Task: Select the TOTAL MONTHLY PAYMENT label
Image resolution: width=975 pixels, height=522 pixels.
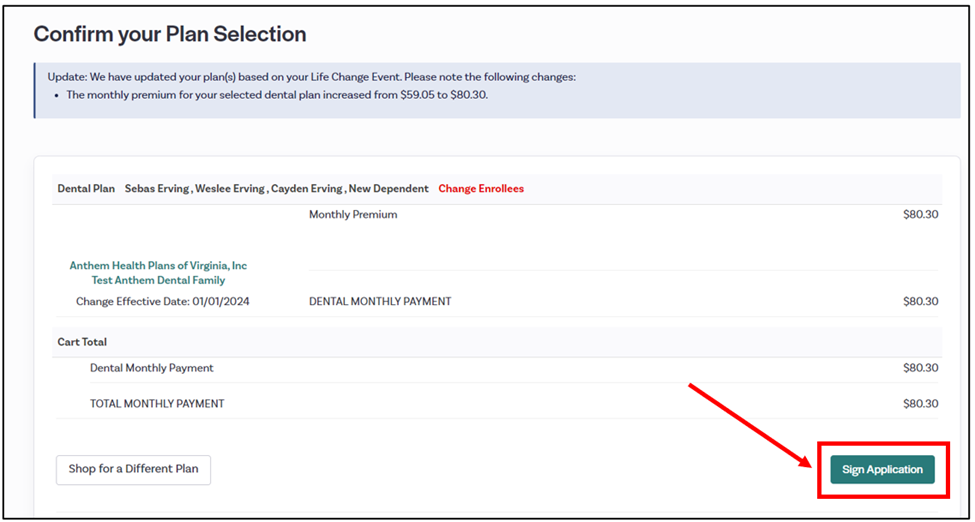Action: point(157,404)
